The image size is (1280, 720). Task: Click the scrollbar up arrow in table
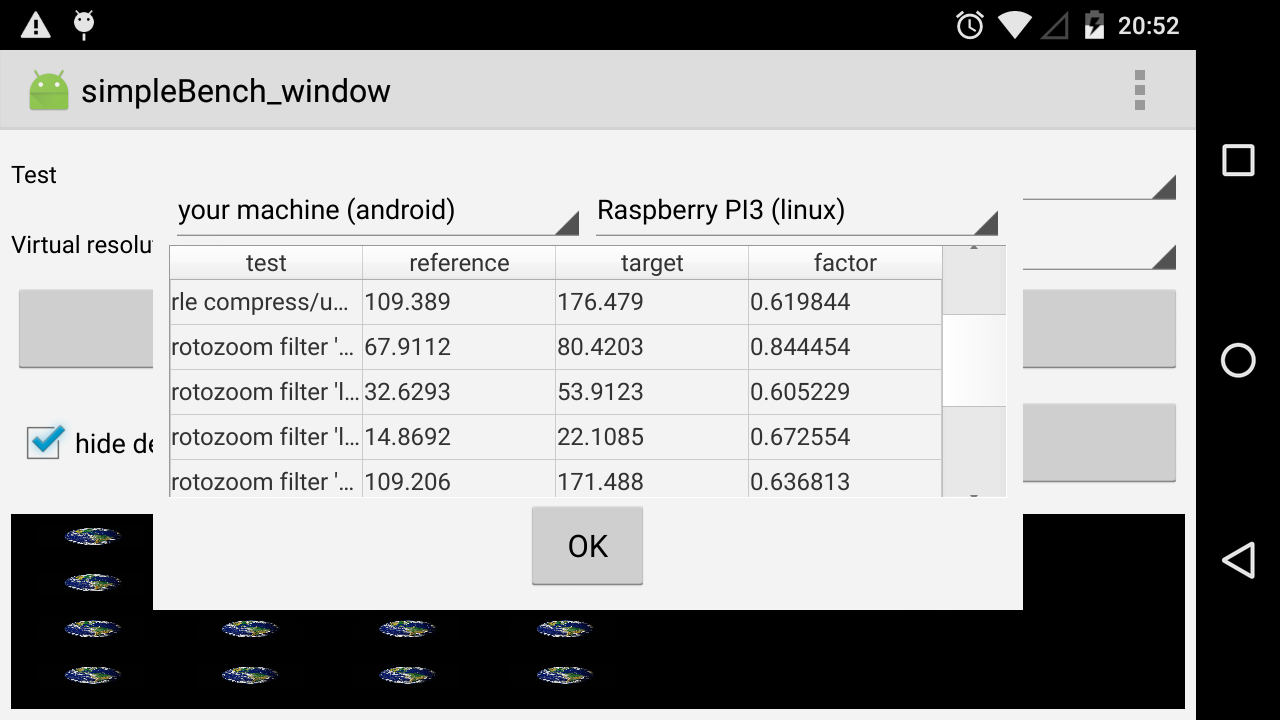pos(974,248)
